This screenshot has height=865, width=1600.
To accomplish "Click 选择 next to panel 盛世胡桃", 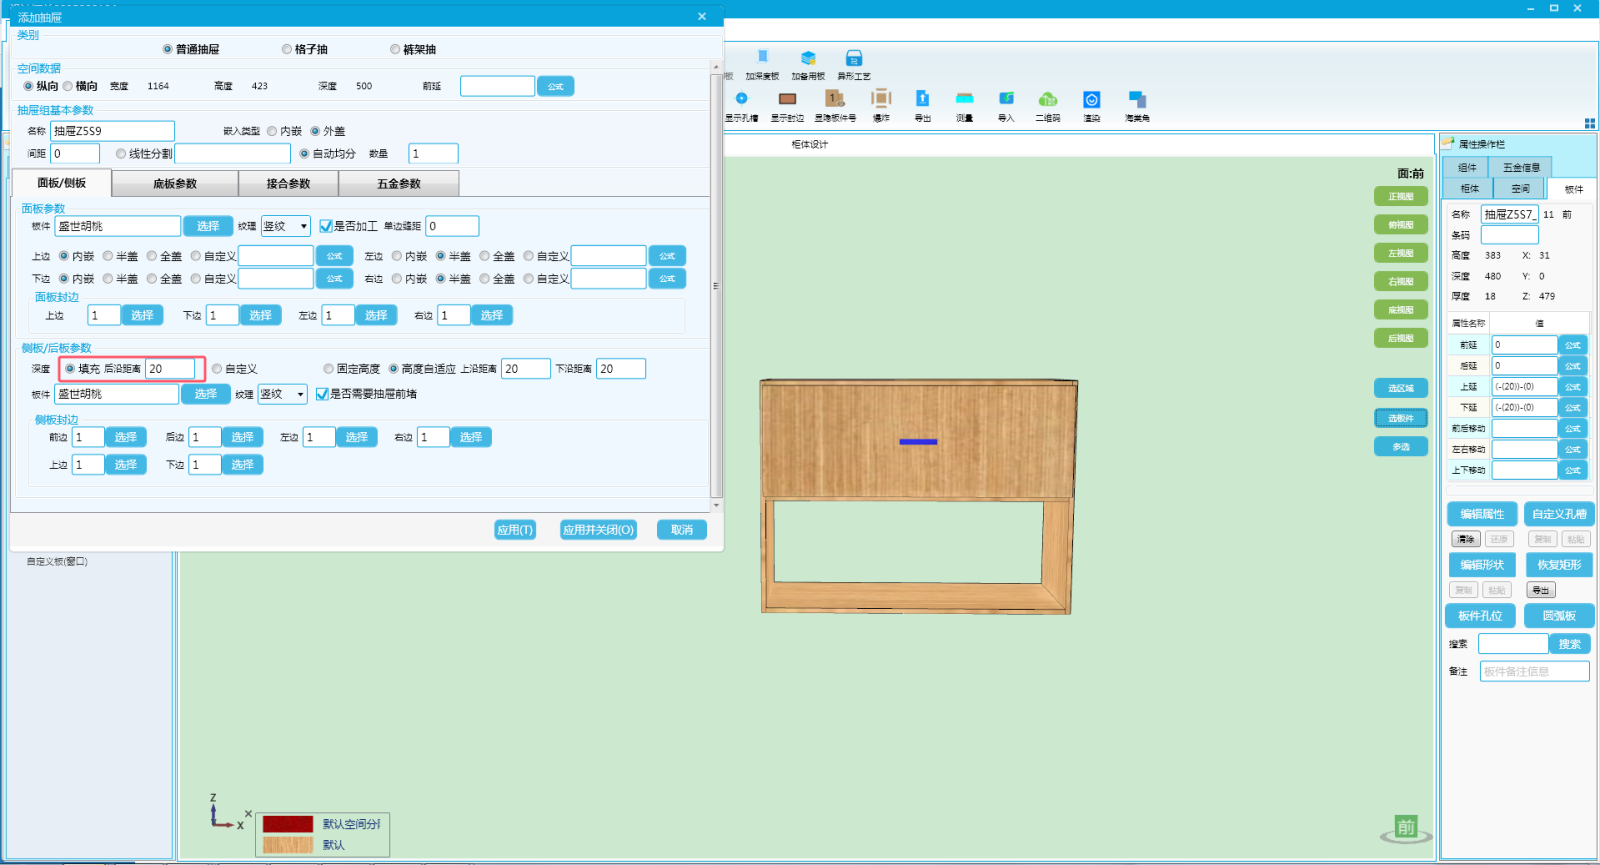I will click(x=208, y=226).
